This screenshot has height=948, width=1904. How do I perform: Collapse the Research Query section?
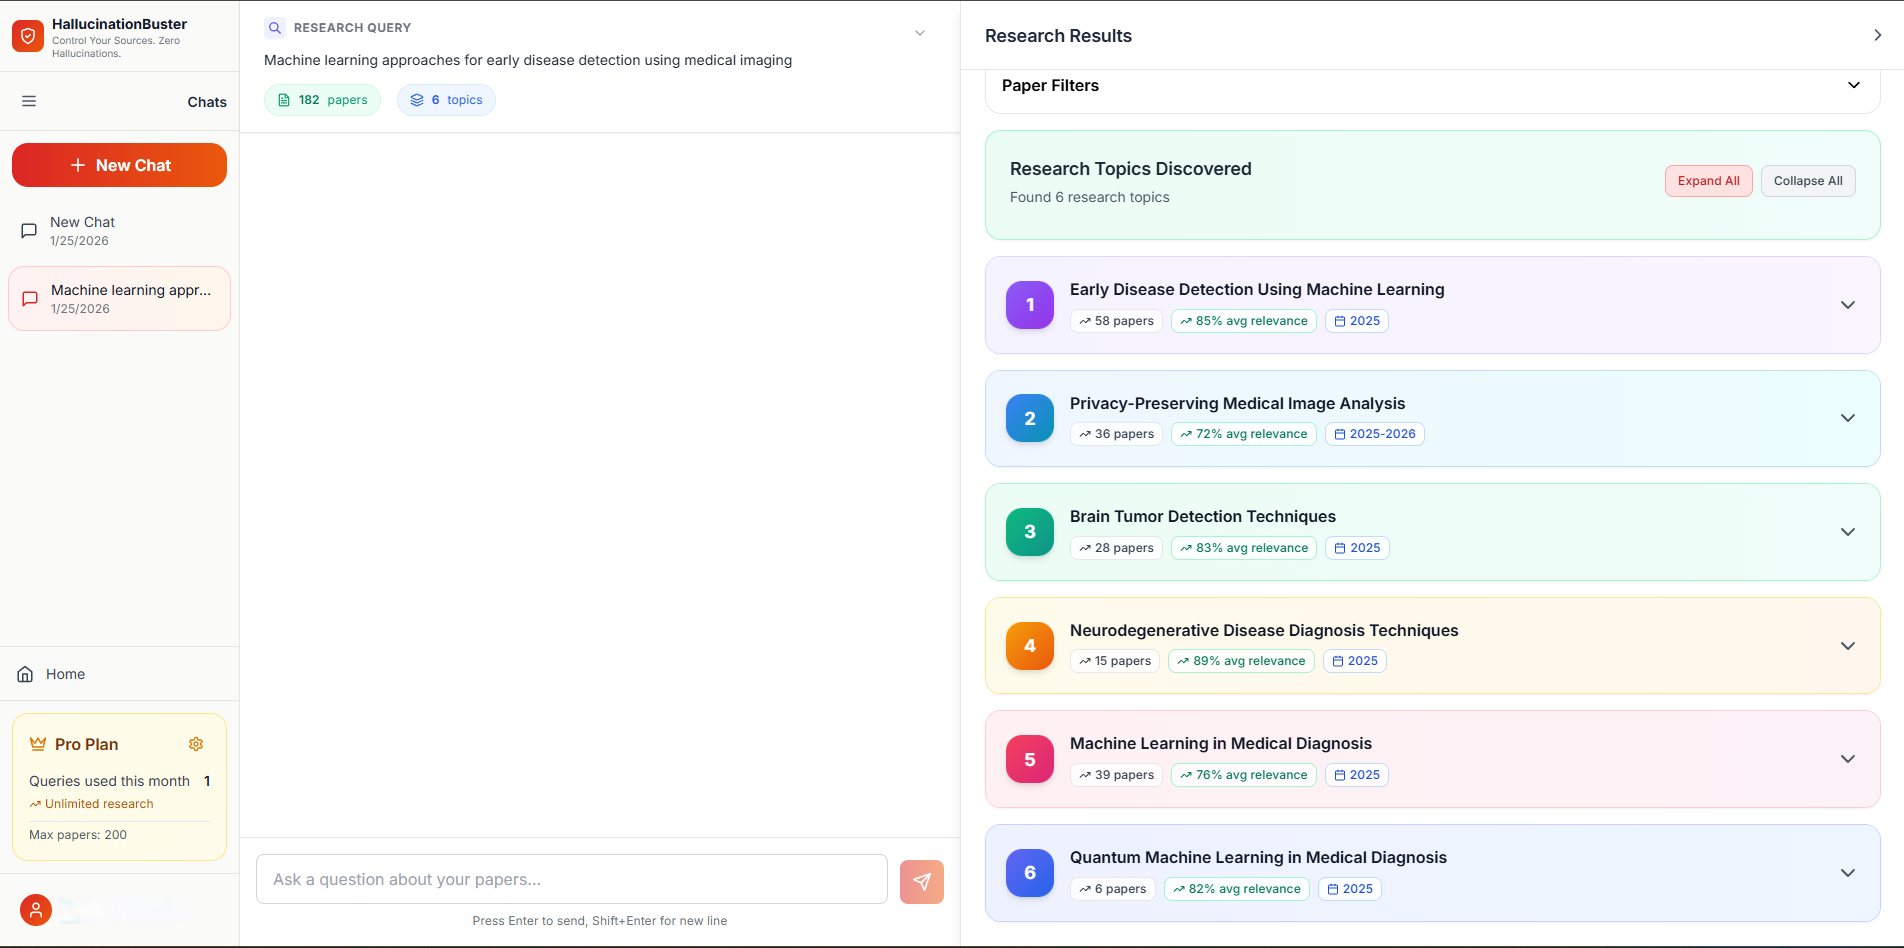(x=919, y=32)
